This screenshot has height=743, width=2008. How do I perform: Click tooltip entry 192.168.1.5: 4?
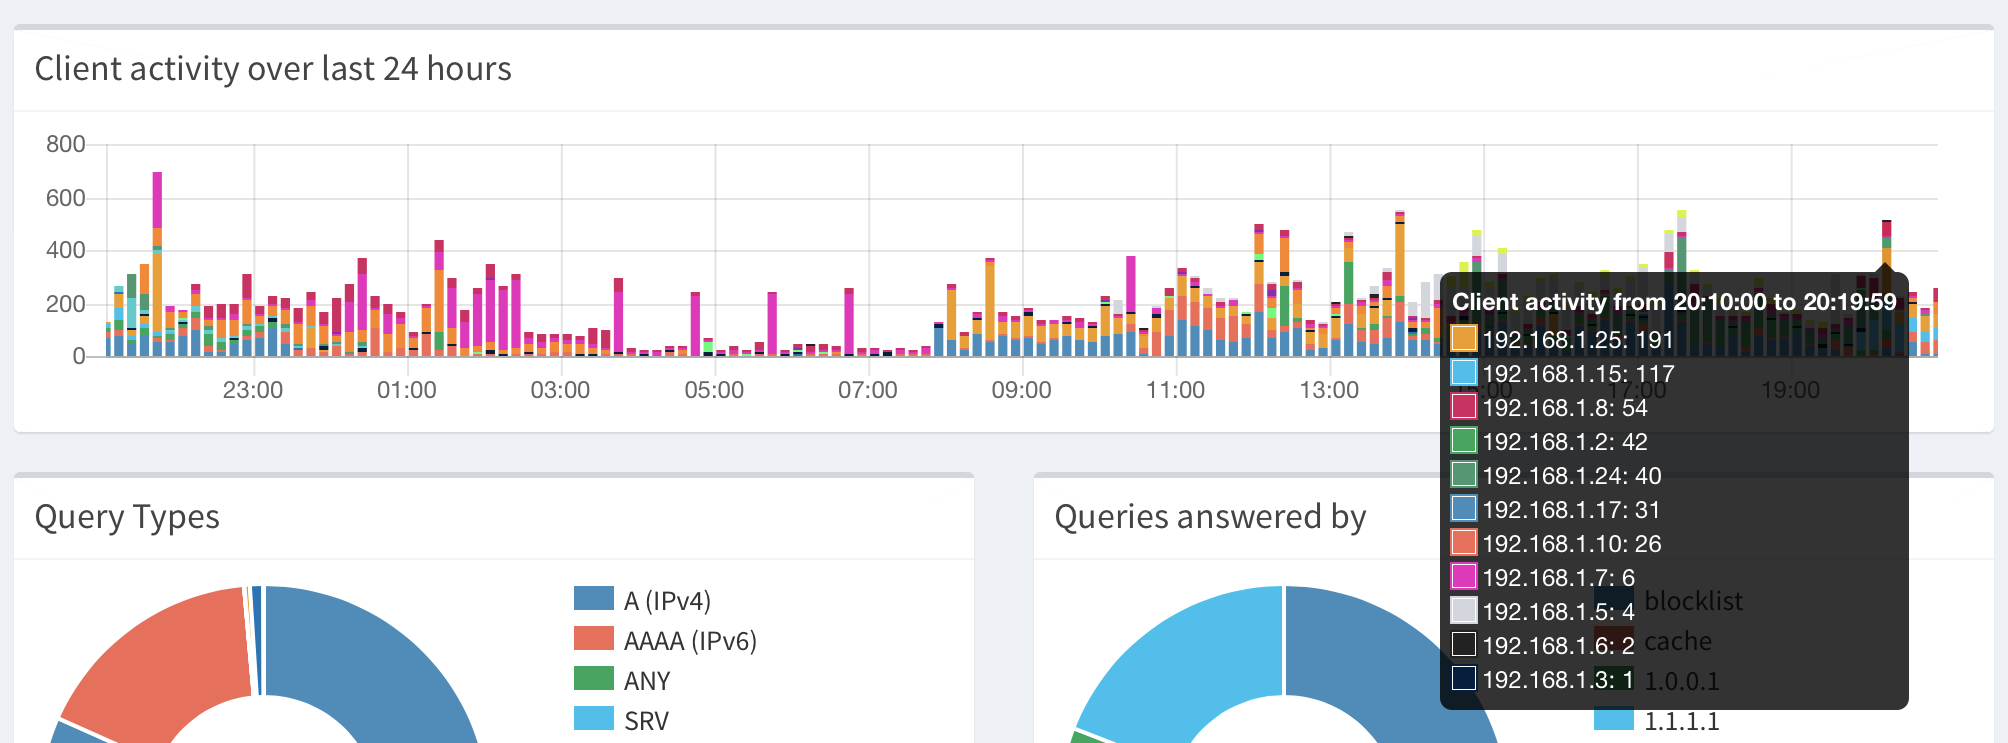tap(1558, 612)
